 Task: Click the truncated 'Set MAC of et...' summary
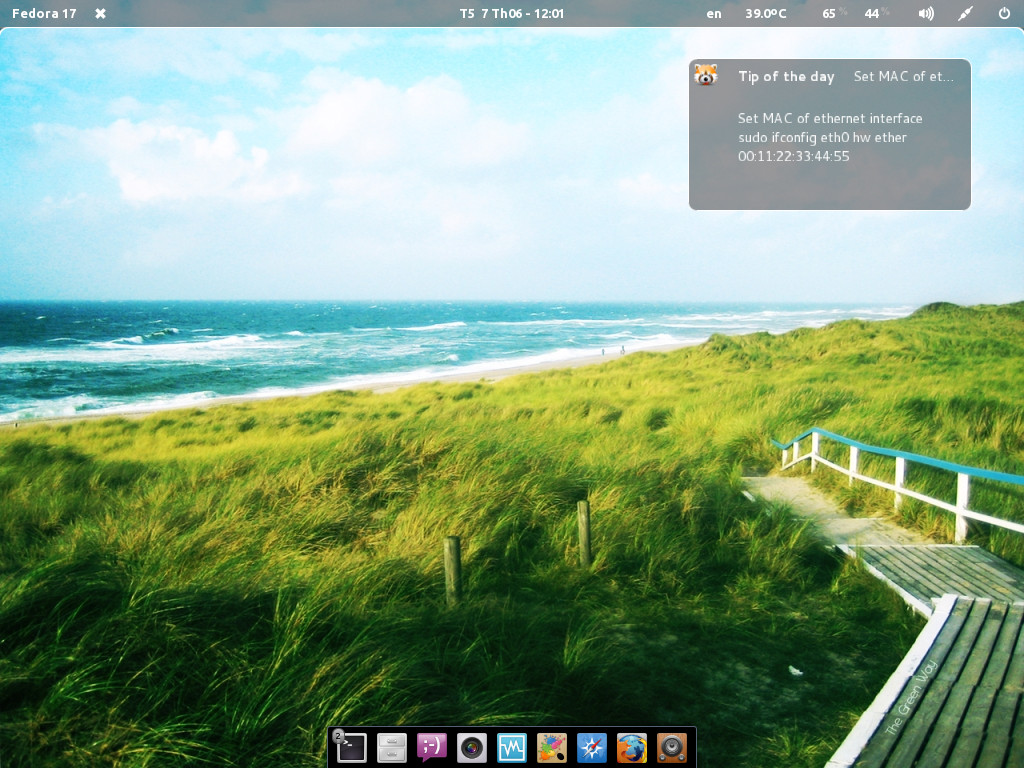coord(904,76)
